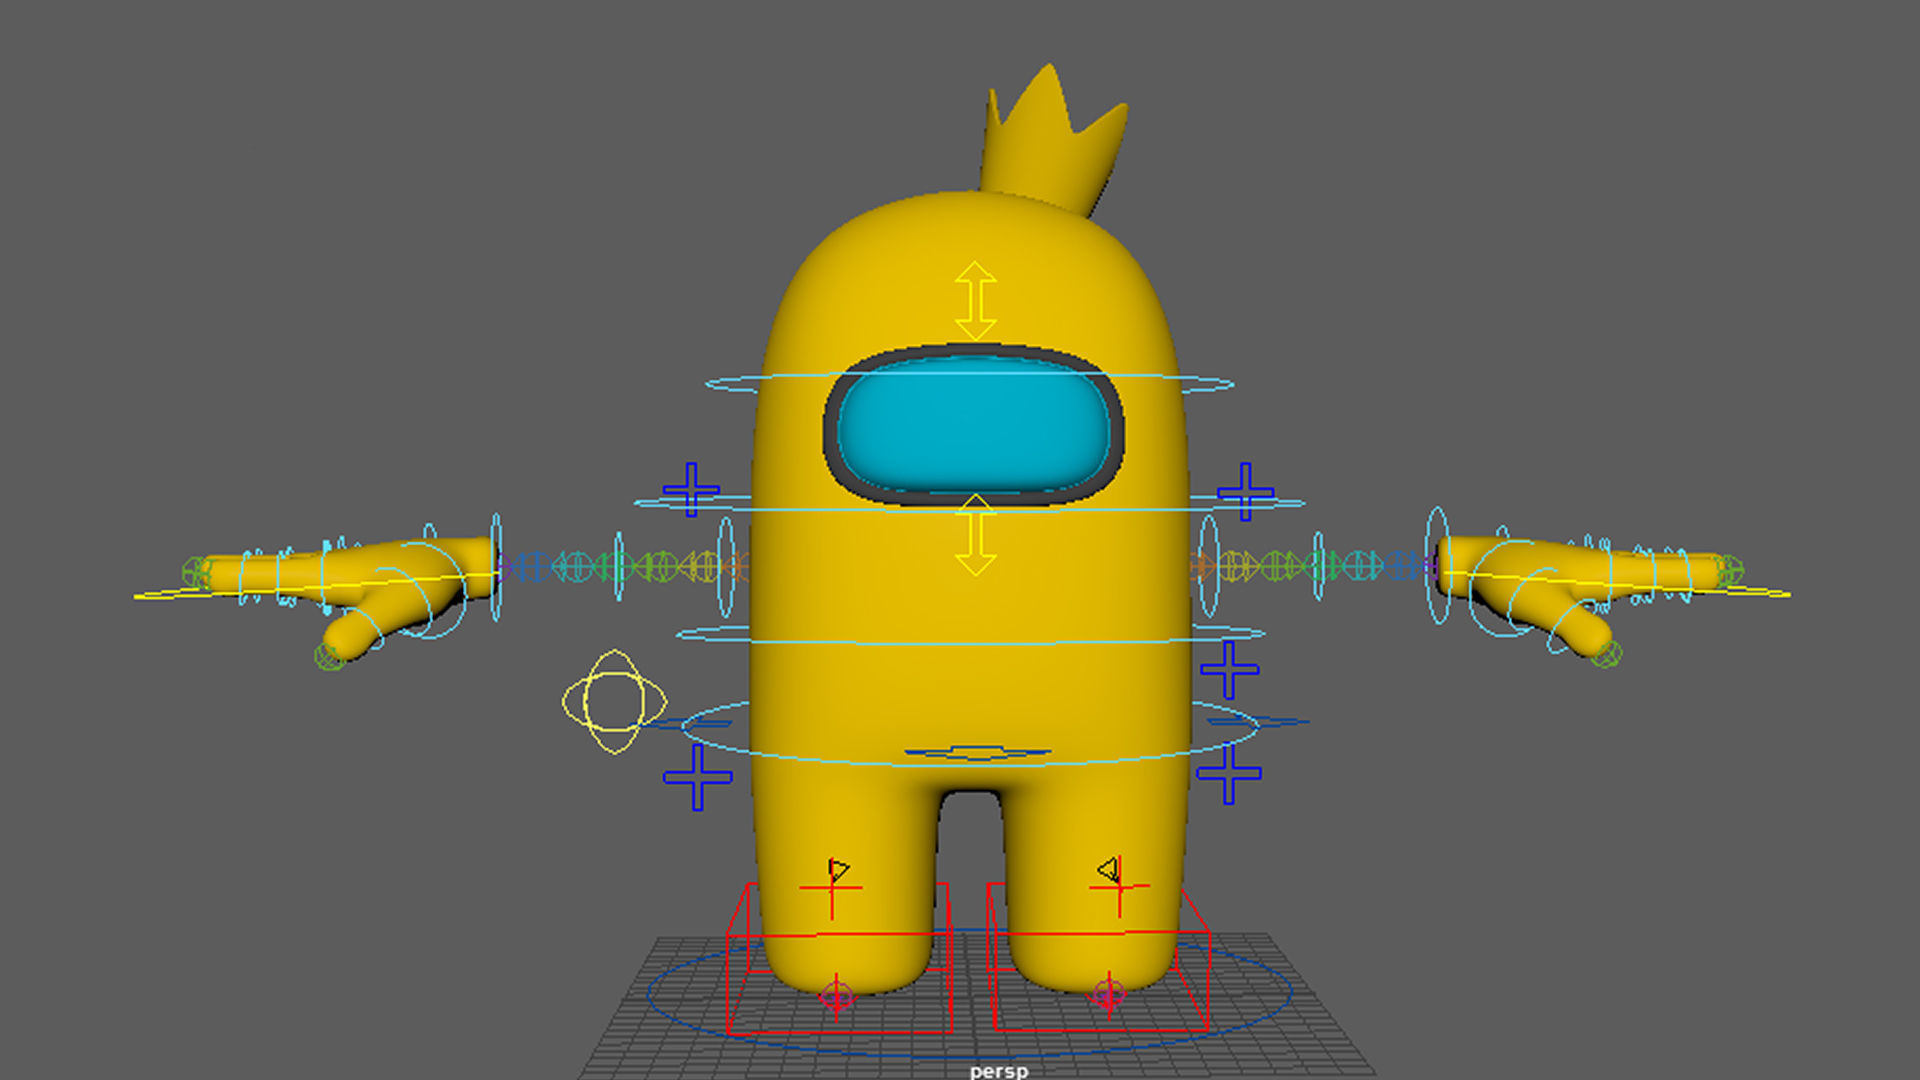Select the lowest blue plus control on the left side

click(697, 776)
